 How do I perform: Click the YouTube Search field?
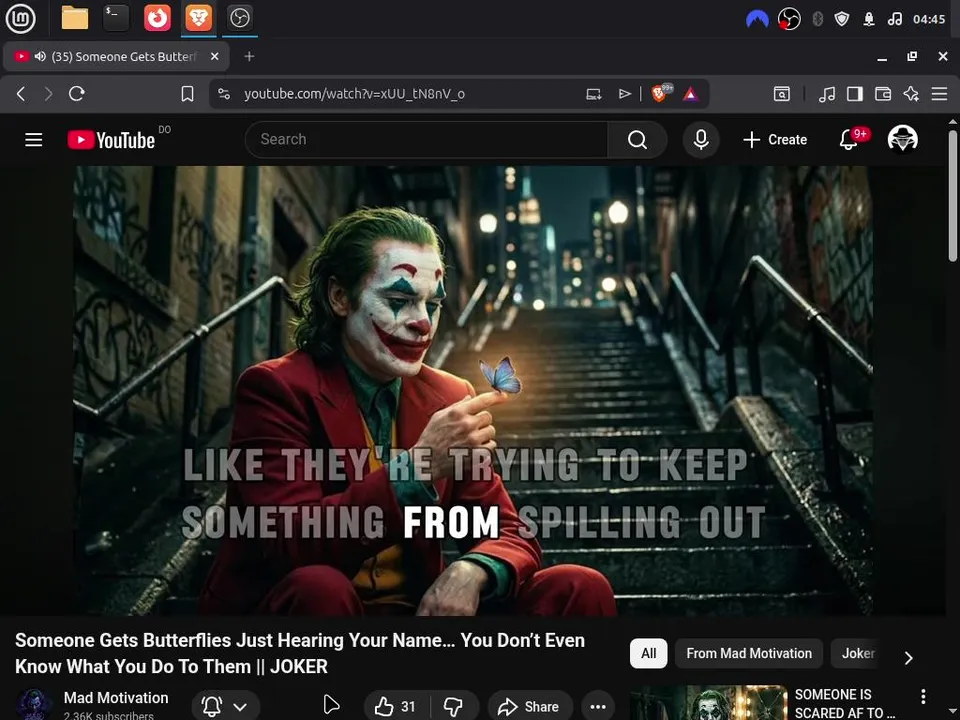(x=426, y=140)
